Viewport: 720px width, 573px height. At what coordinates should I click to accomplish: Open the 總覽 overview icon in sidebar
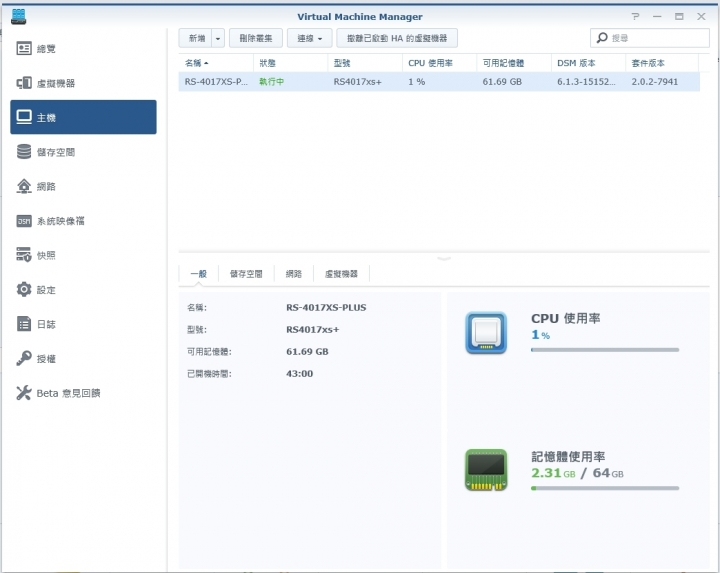(x=24, y=48)
